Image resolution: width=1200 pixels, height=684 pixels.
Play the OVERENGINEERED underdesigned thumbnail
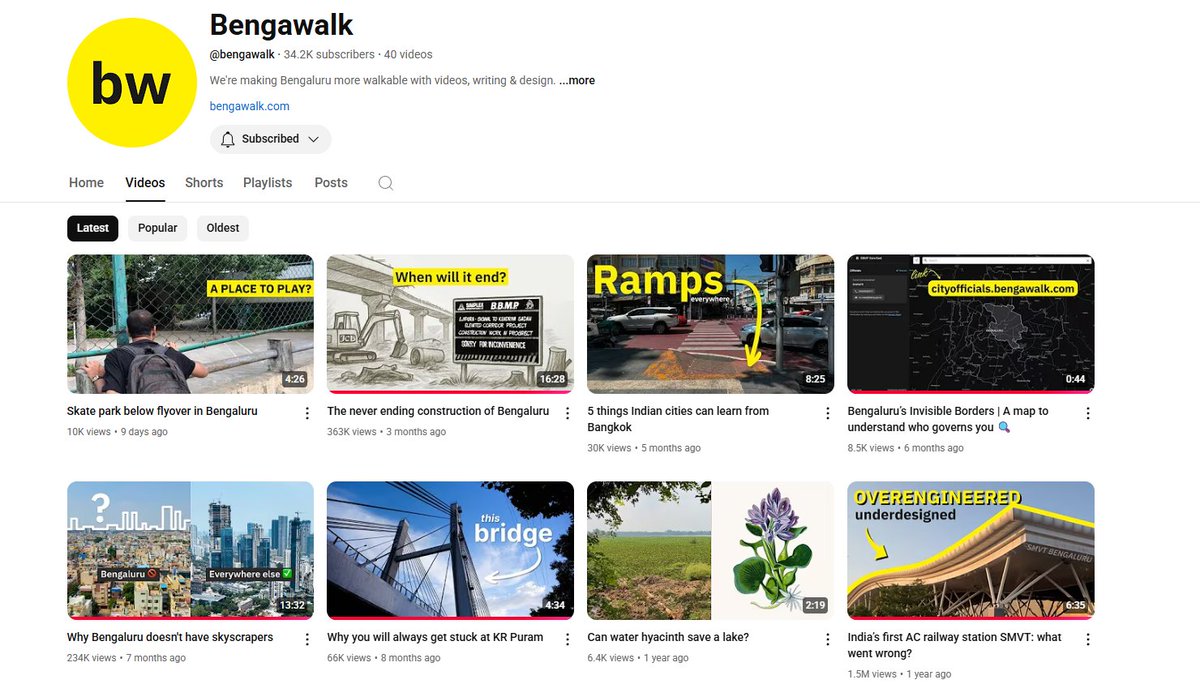(x=971, y=550)
